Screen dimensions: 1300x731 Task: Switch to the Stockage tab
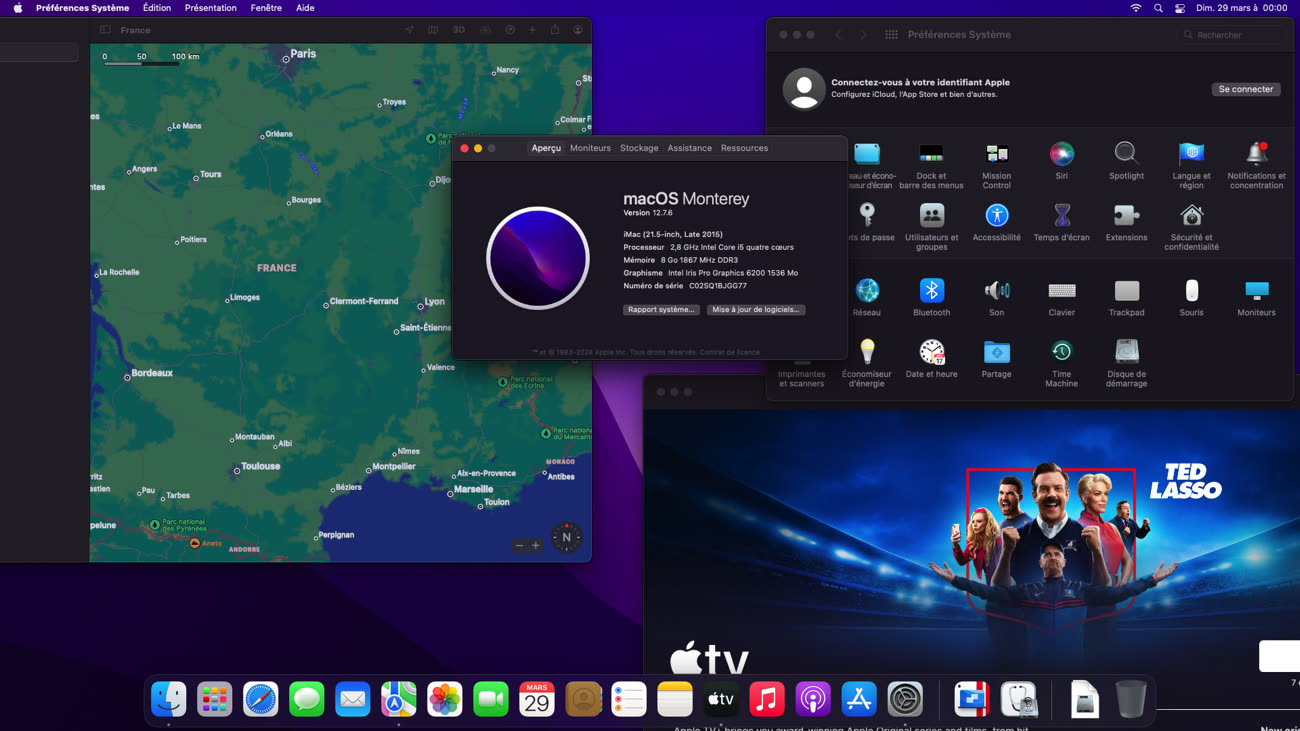coord(639,148)
